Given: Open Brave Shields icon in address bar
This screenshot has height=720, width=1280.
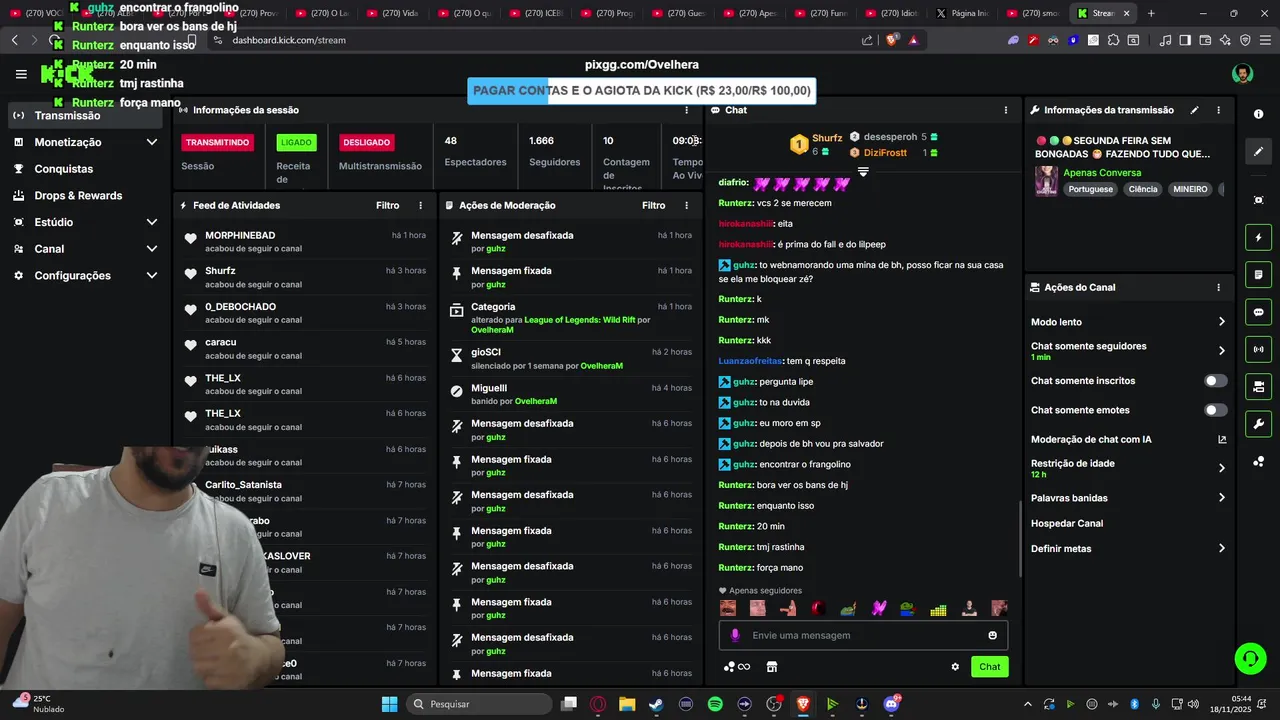Looking at the screenshot, I should click(x=892, y=40).
